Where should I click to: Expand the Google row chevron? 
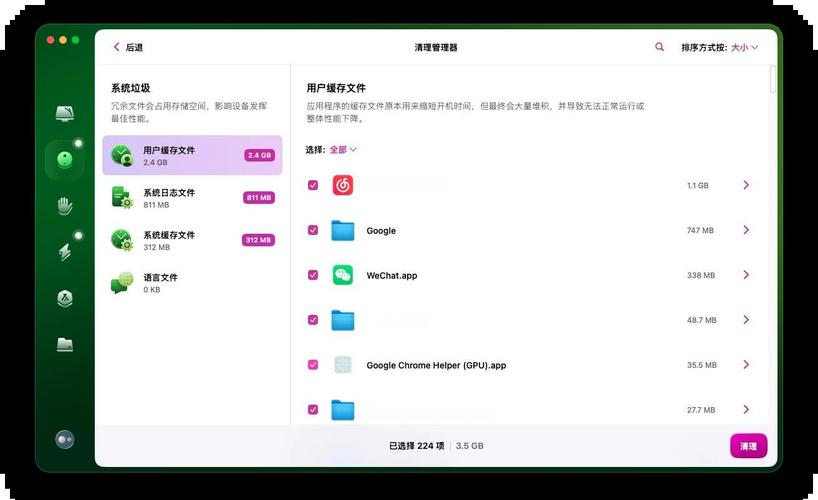point(746,230)
